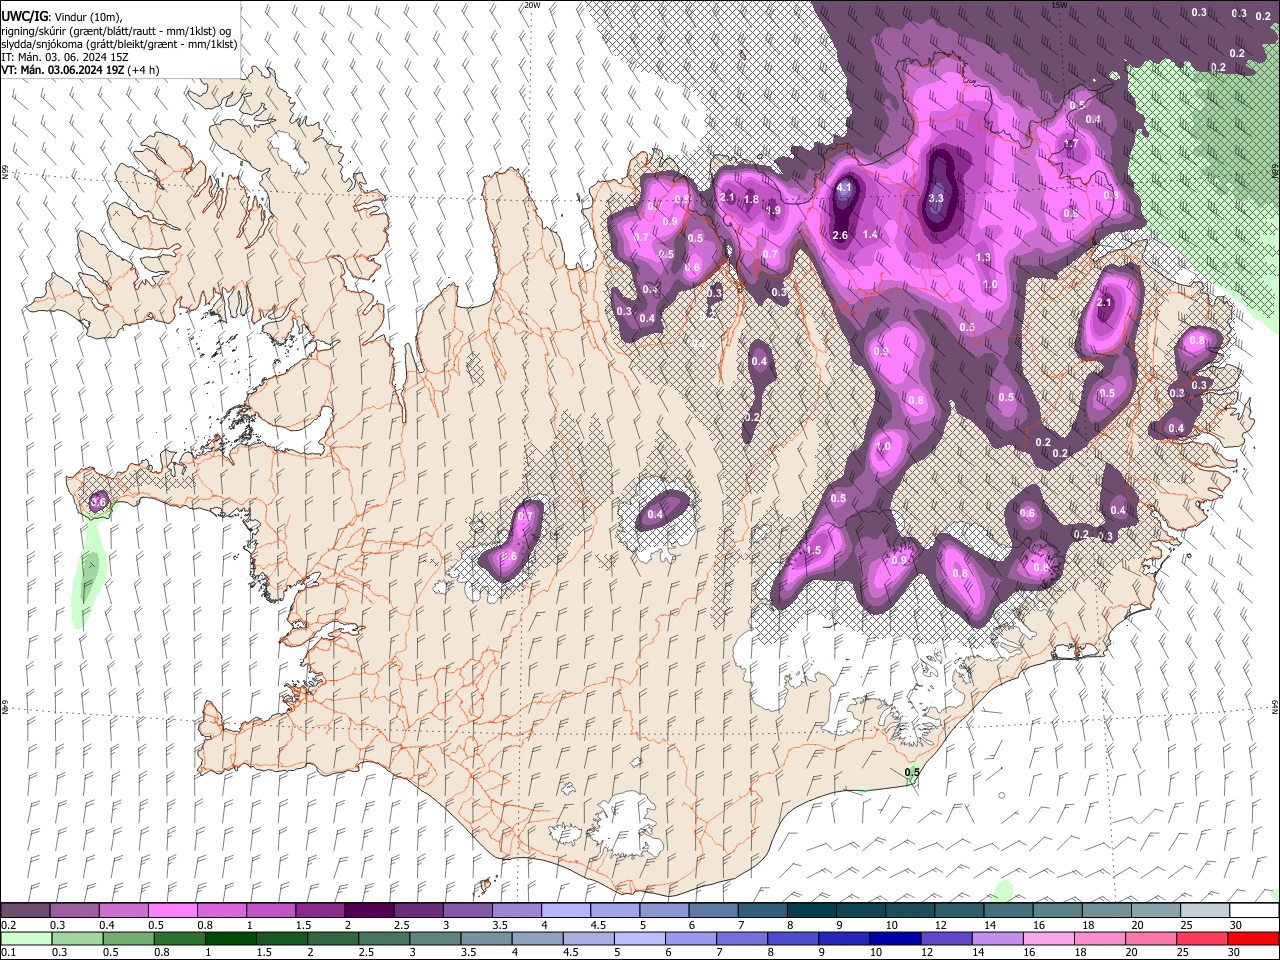Click the '1.4' value next to 2.6
The image size is (1280, 960).
coord(870,234)
